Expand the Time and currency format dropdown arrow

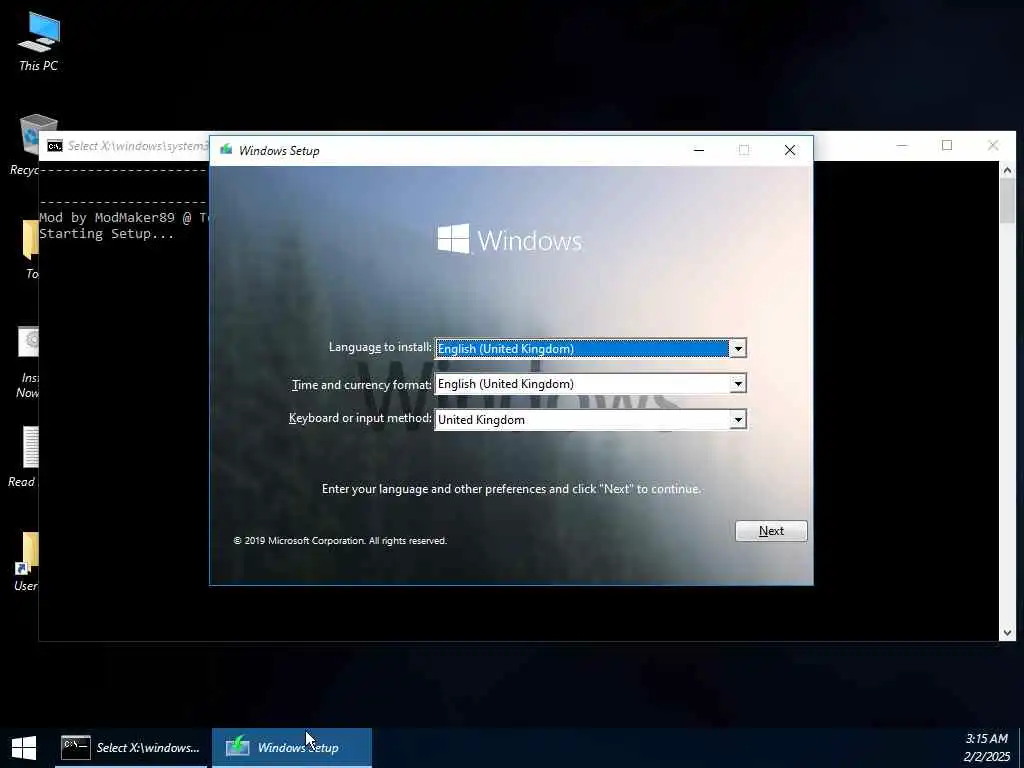[x=737, y=384]
